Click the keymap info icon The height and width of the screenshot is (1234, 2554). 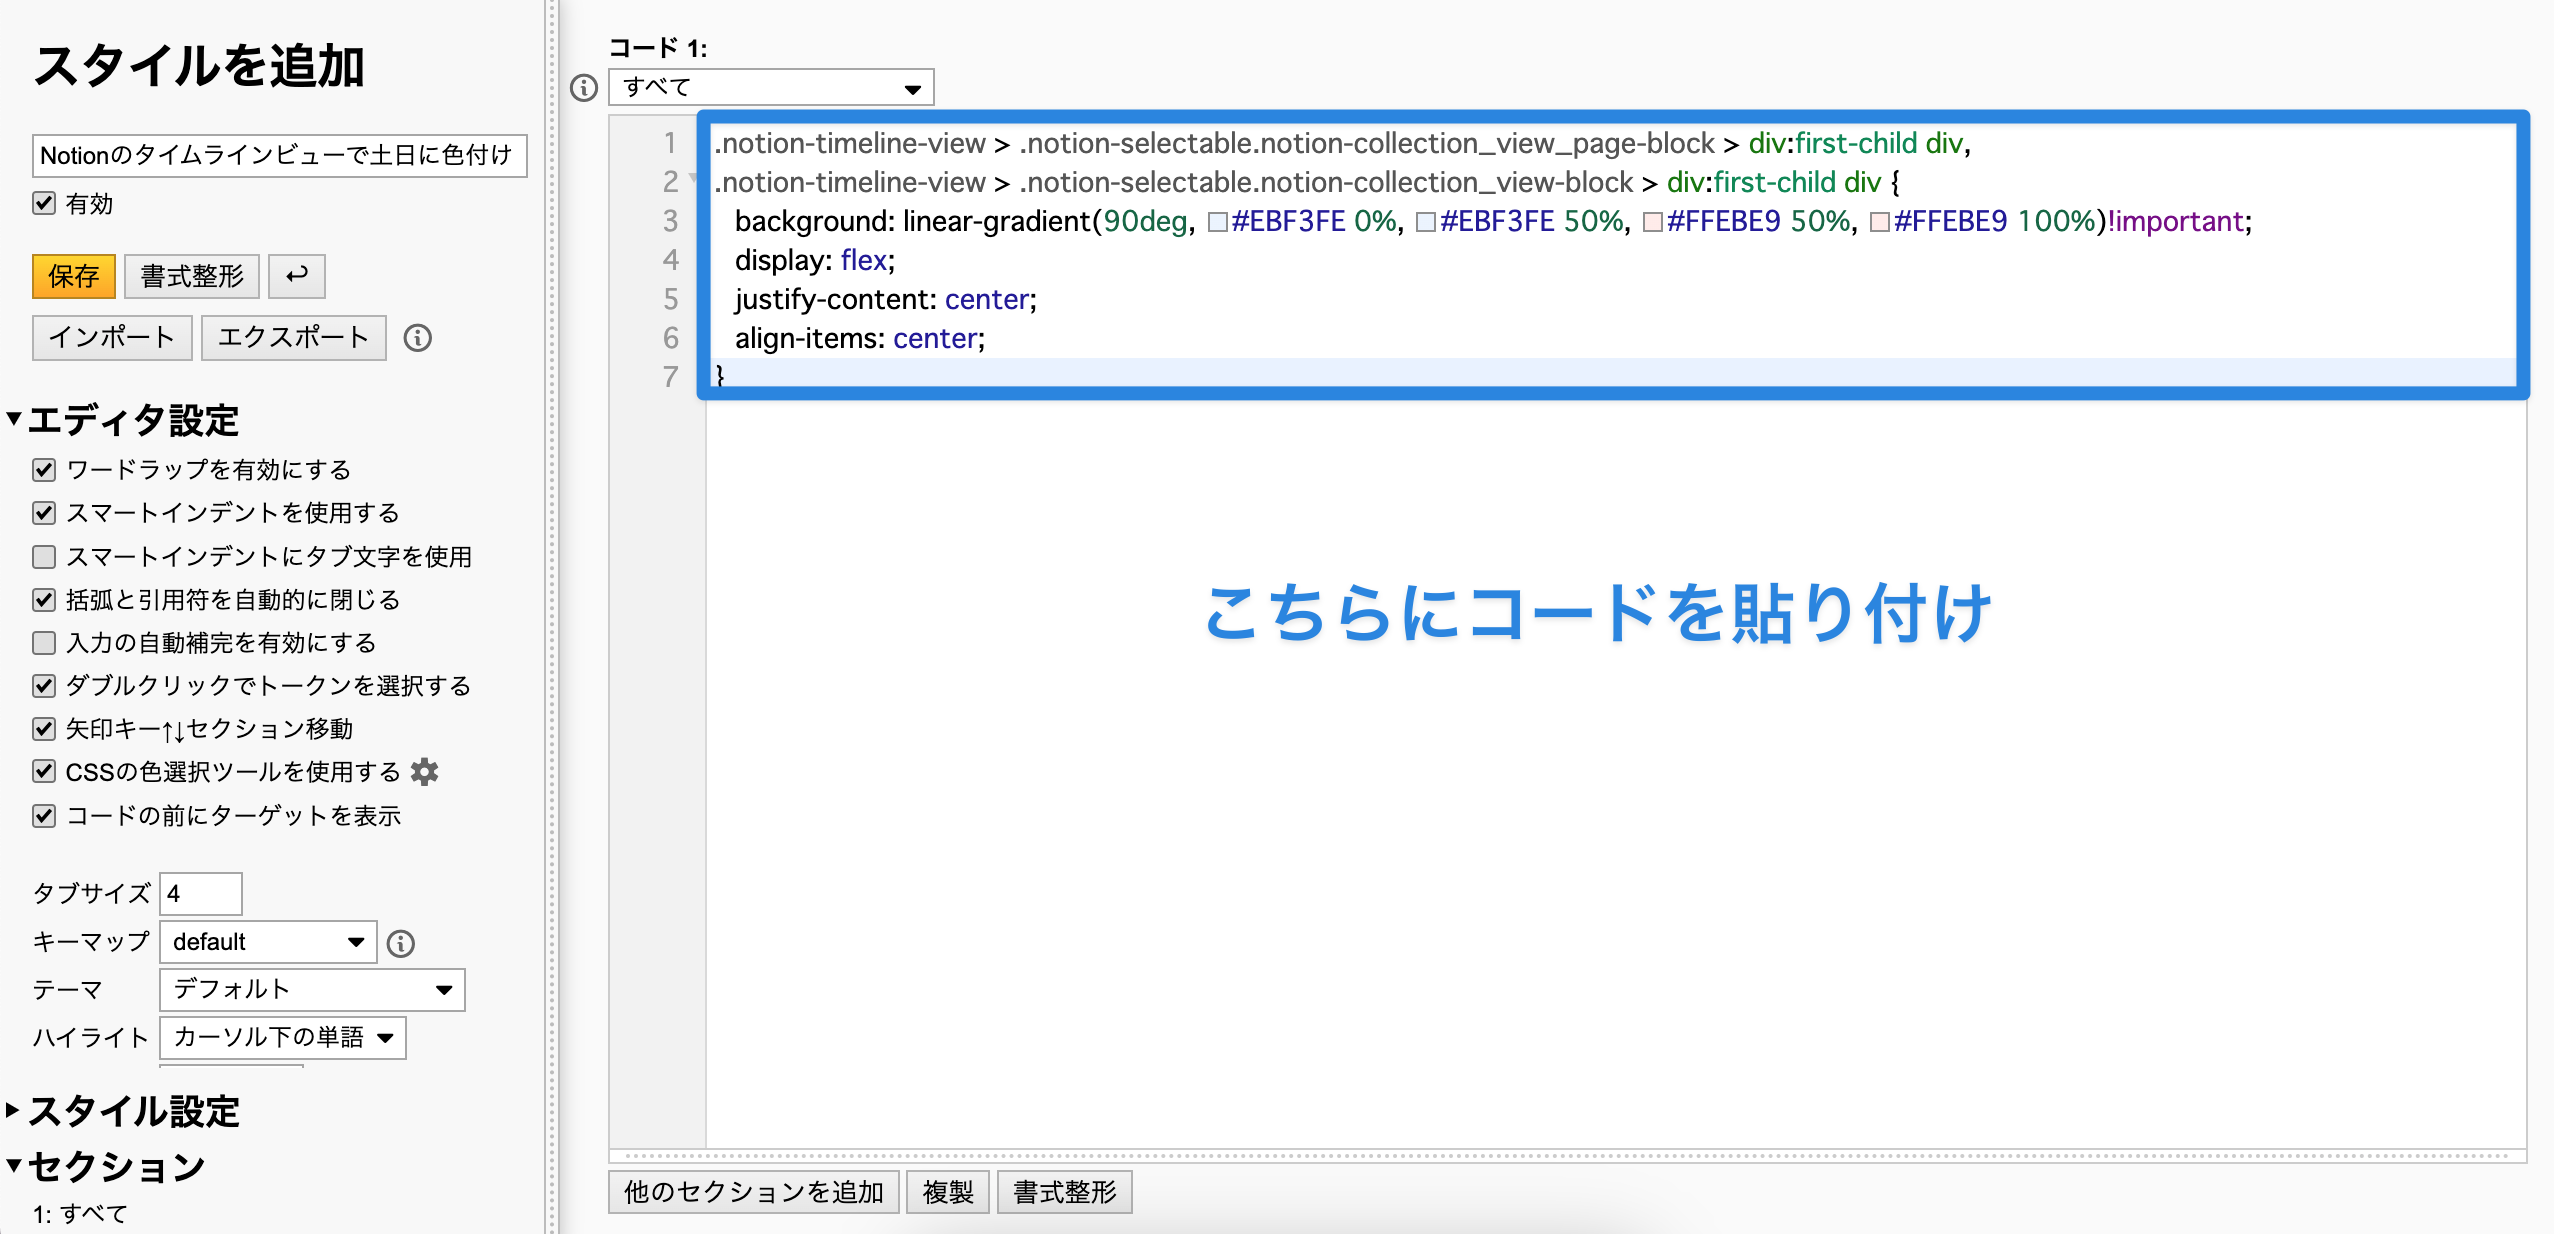click(x=401, y=943)
